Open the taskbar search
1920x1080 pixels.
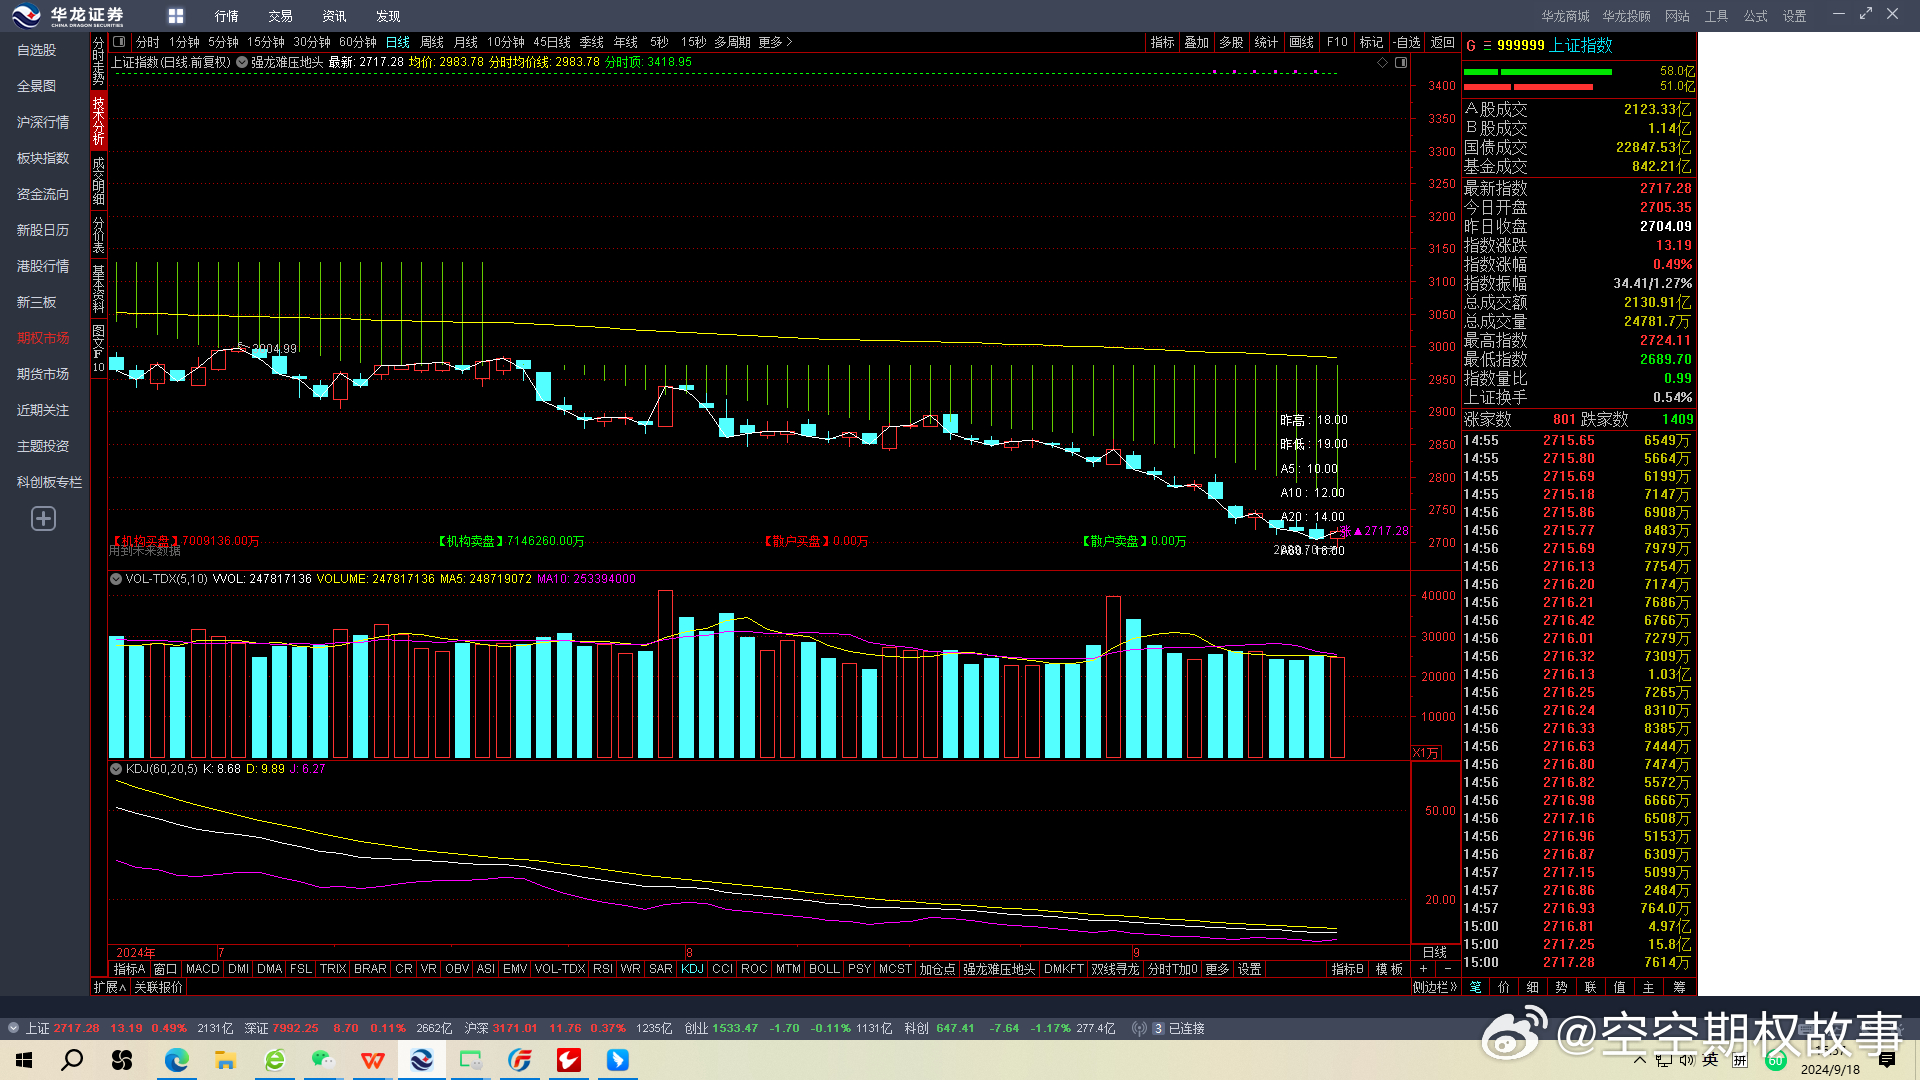coord(72,1060)
